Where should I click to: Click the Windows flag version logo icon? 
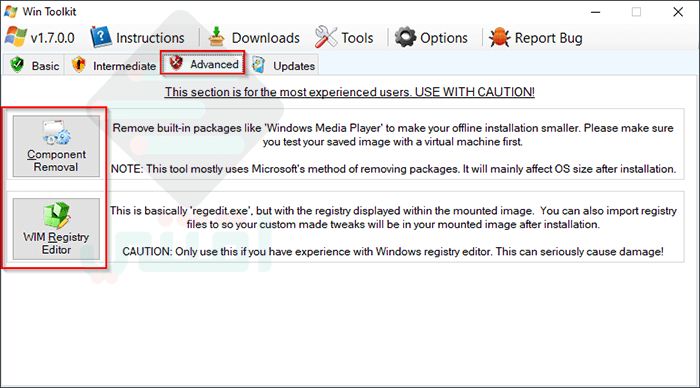coord(16,38)
